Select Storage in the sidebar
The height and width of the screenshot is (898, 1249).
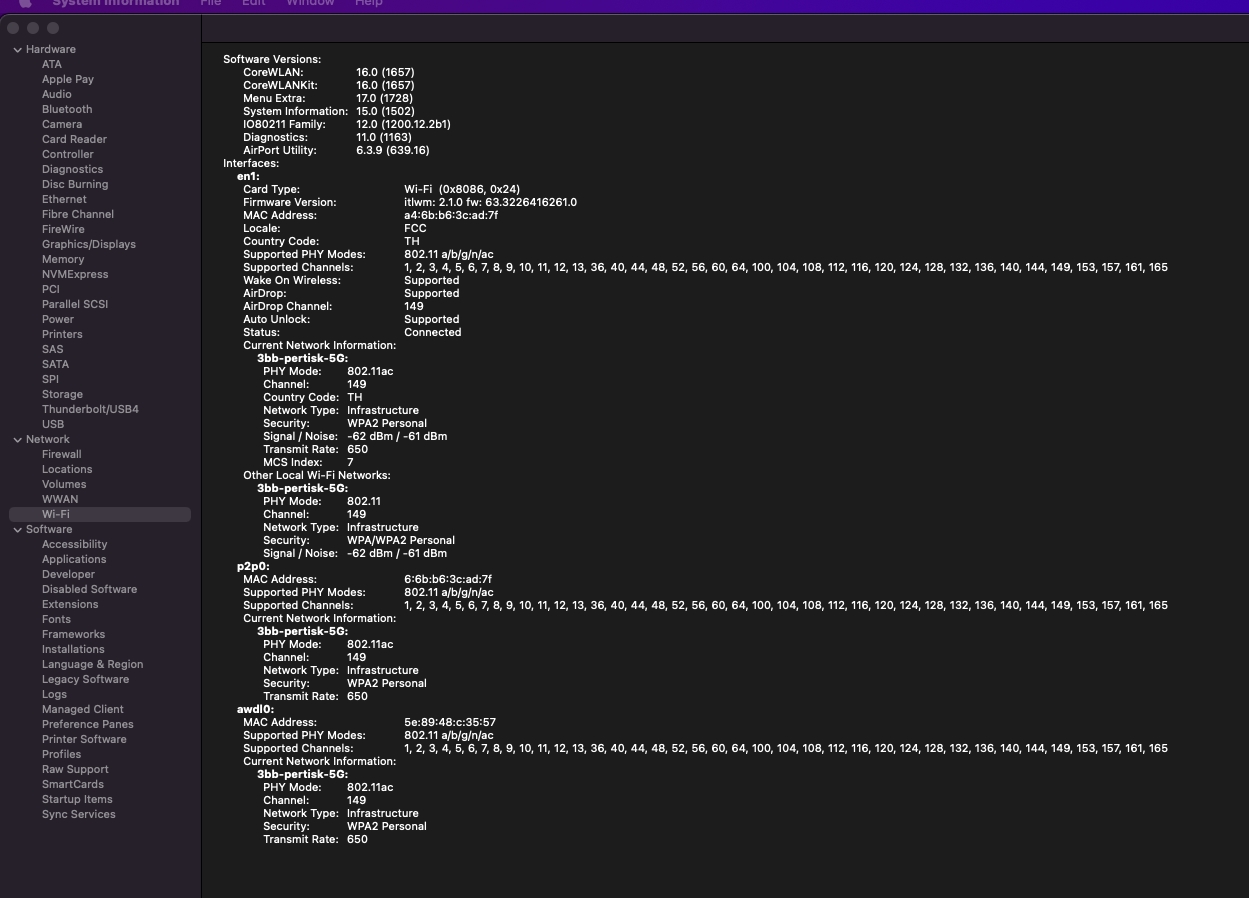[62, 394]
